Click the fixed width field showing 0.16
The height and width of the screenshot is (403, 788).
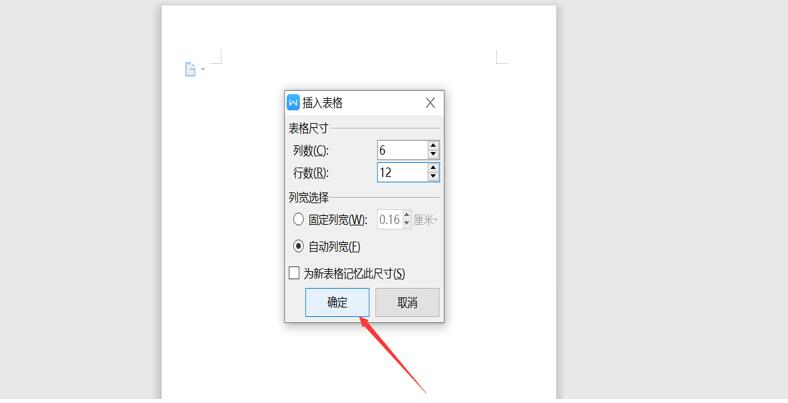click(390, 220)
